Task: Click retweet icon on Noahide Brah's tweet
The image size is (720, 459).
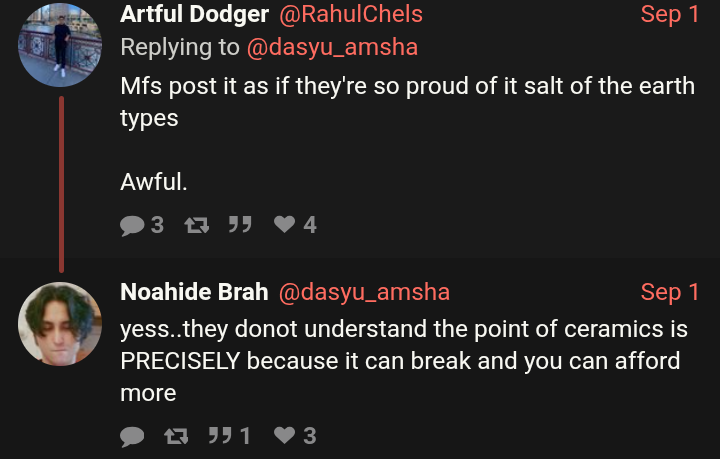Action: tap(176, 436)
